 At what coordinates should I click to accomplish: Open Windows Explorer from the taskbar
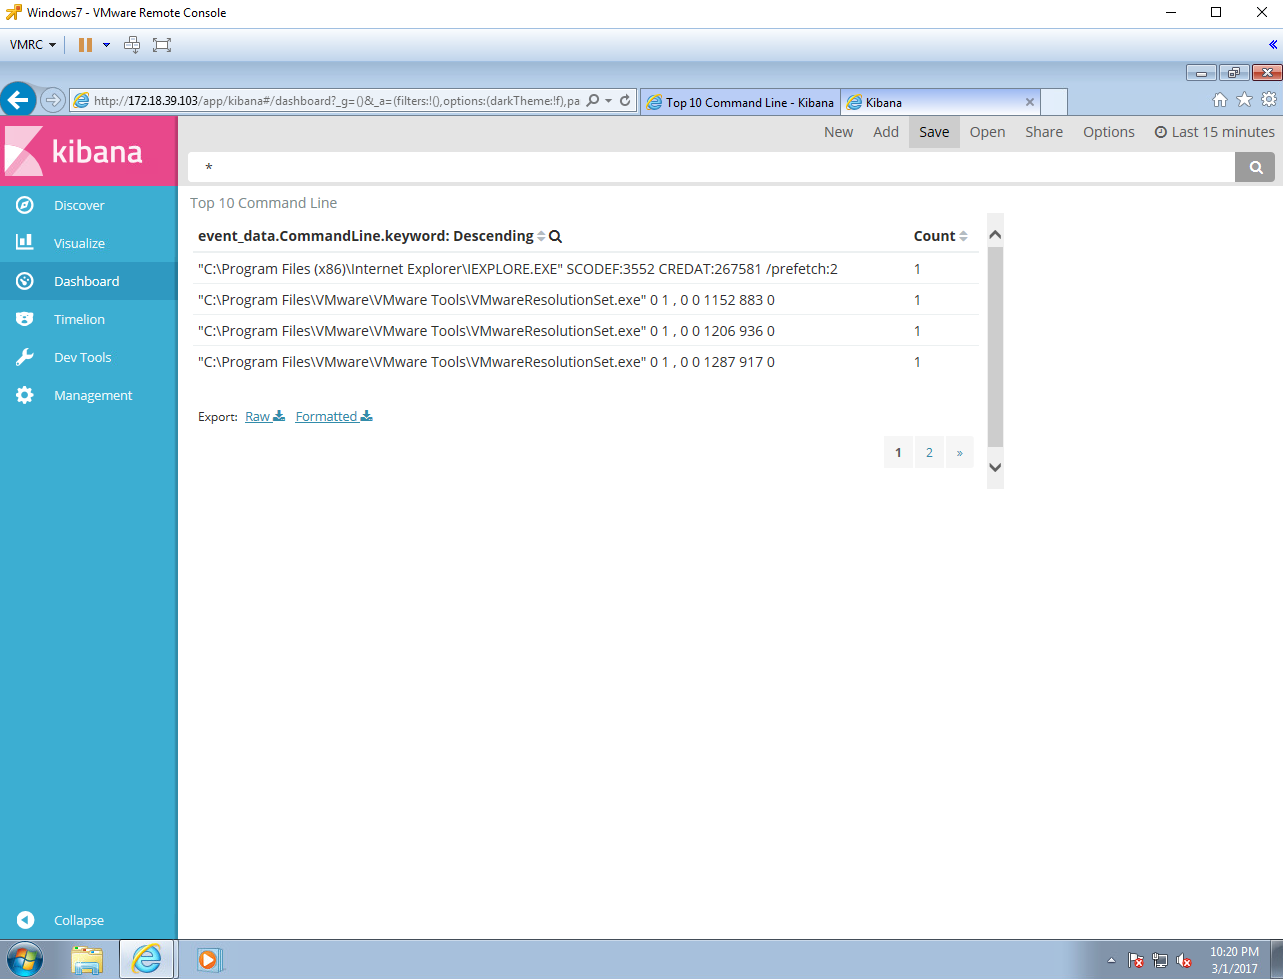coord(87,960)
